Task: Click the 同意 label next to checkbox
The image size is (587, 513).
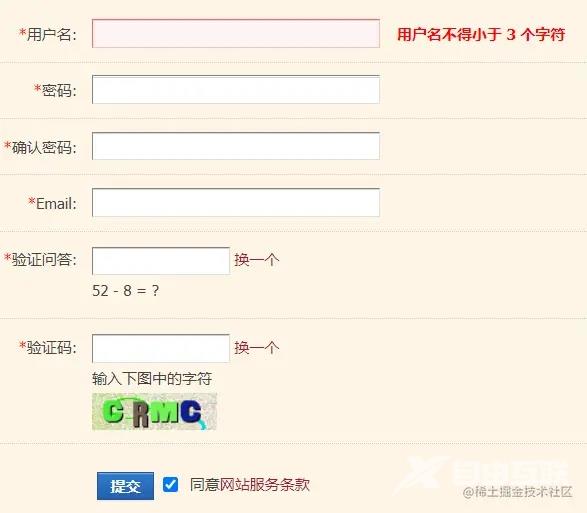Action: point(204,485)
